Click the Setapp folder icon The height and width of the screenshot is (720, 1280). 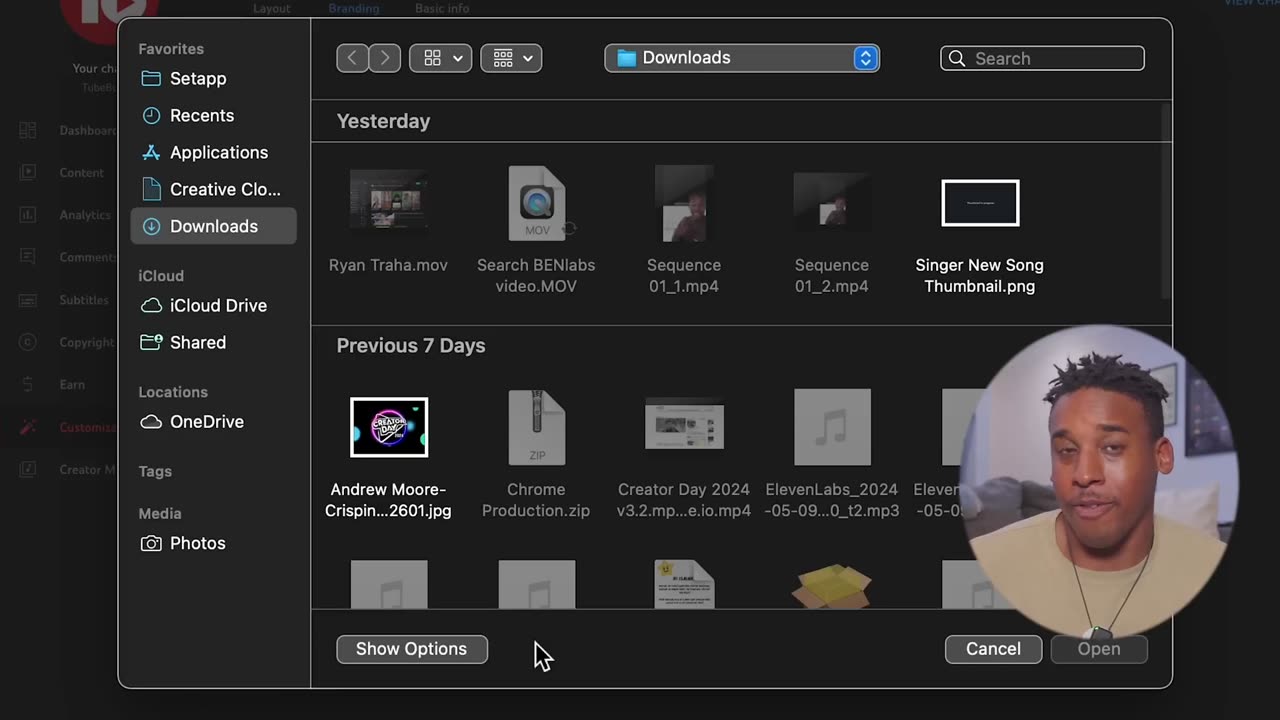click(151, 78)
